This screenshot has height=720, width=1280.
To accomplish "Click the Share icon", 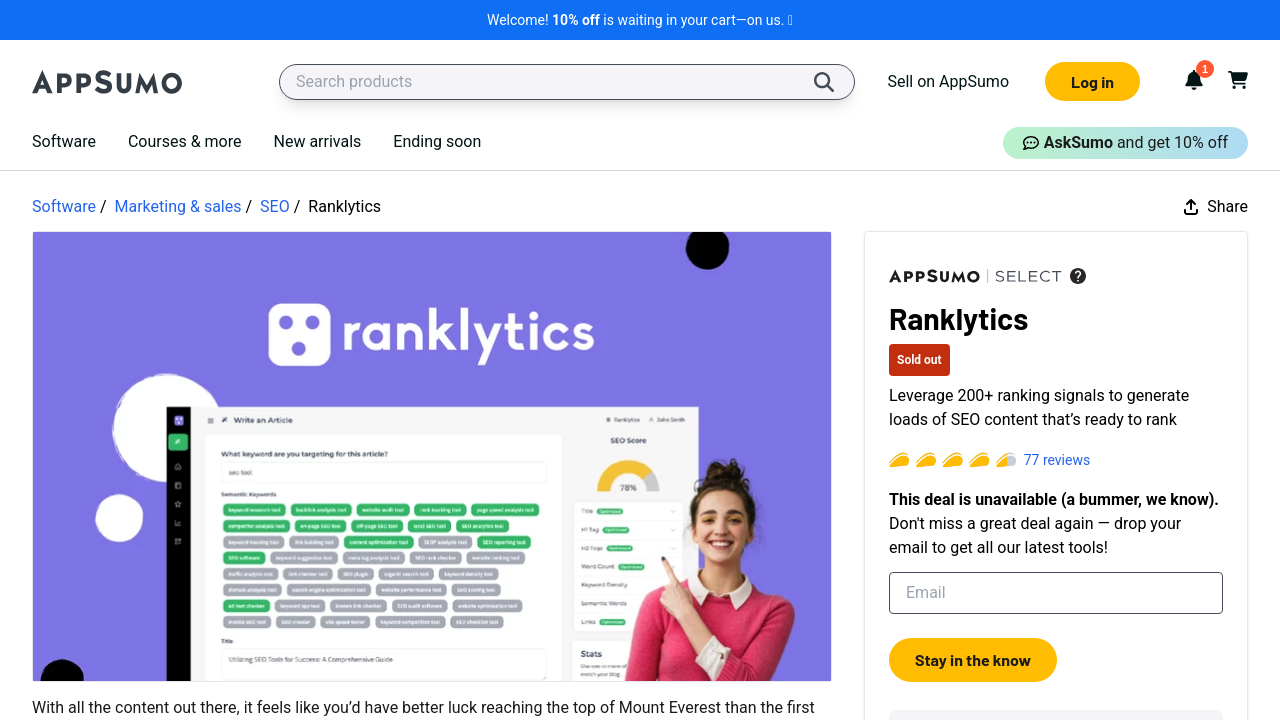I will pos(1191,207).
